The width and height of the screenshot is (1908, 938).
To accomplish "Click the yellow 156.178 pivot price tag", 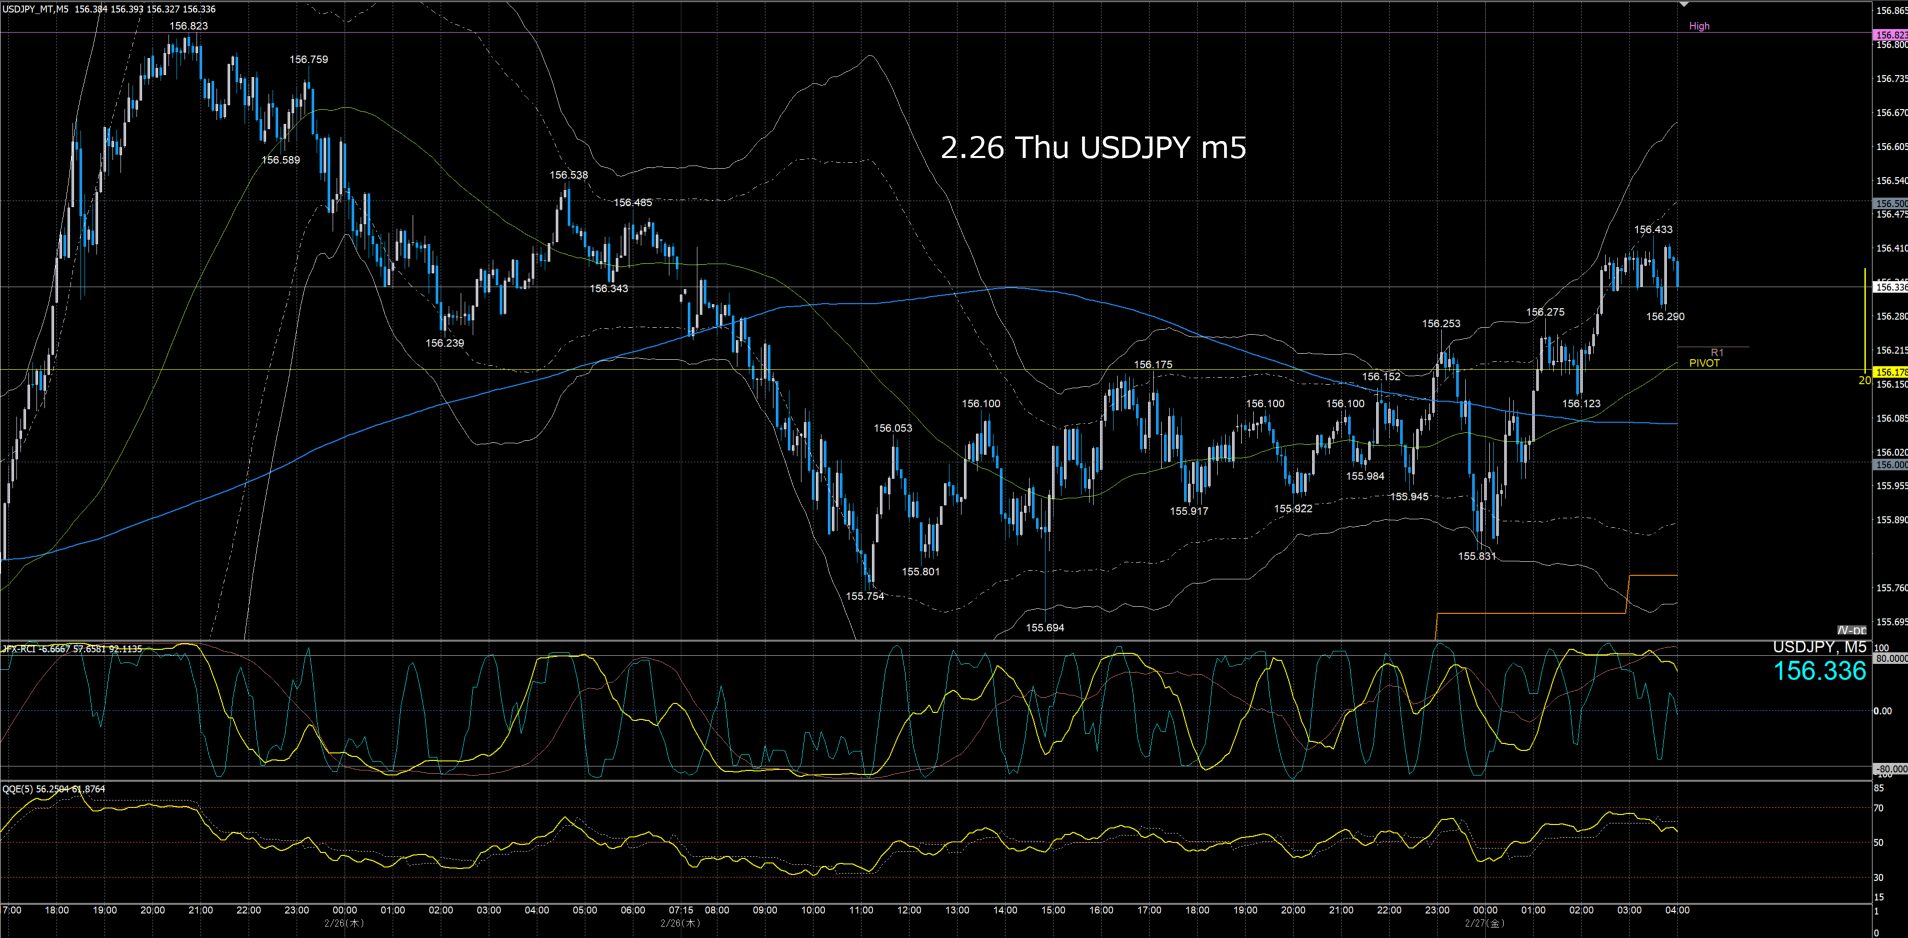I will [x=1890, y=372].
